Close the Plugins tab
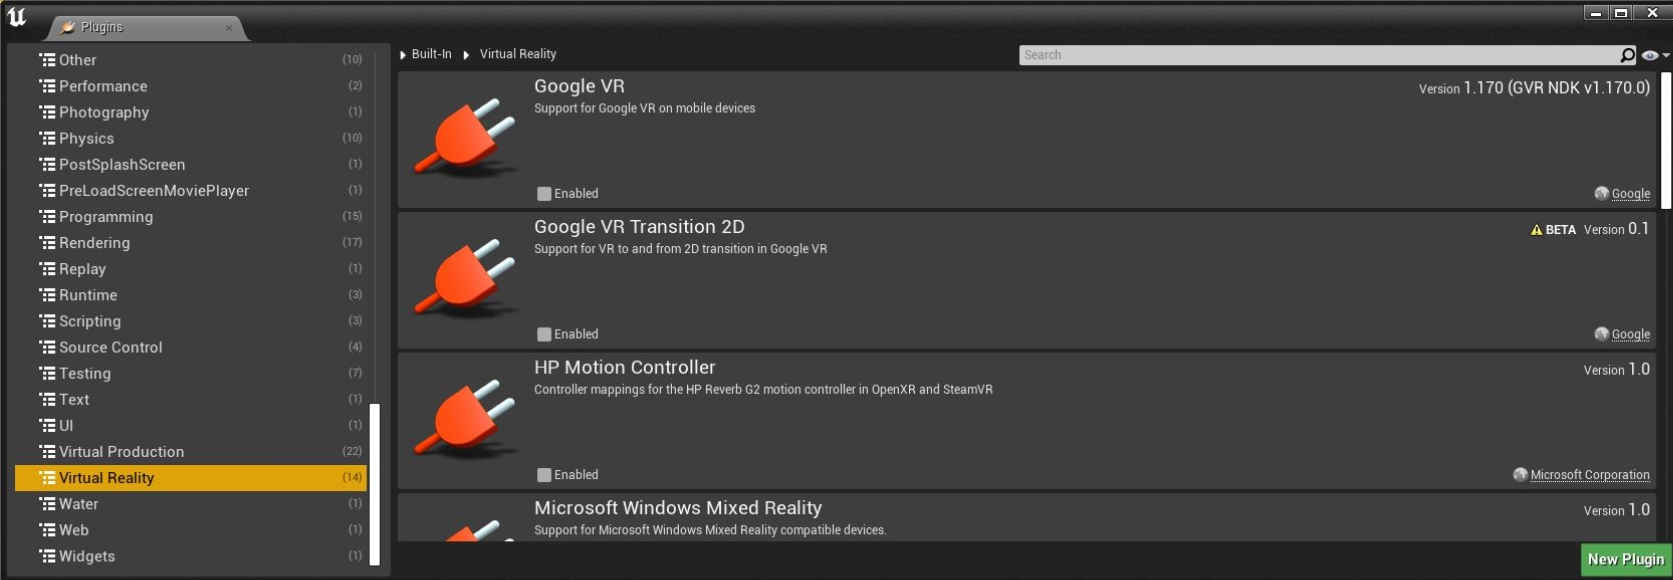This screenshot has height=580, width=1673. pyautogui.click(x=229, y=28)
